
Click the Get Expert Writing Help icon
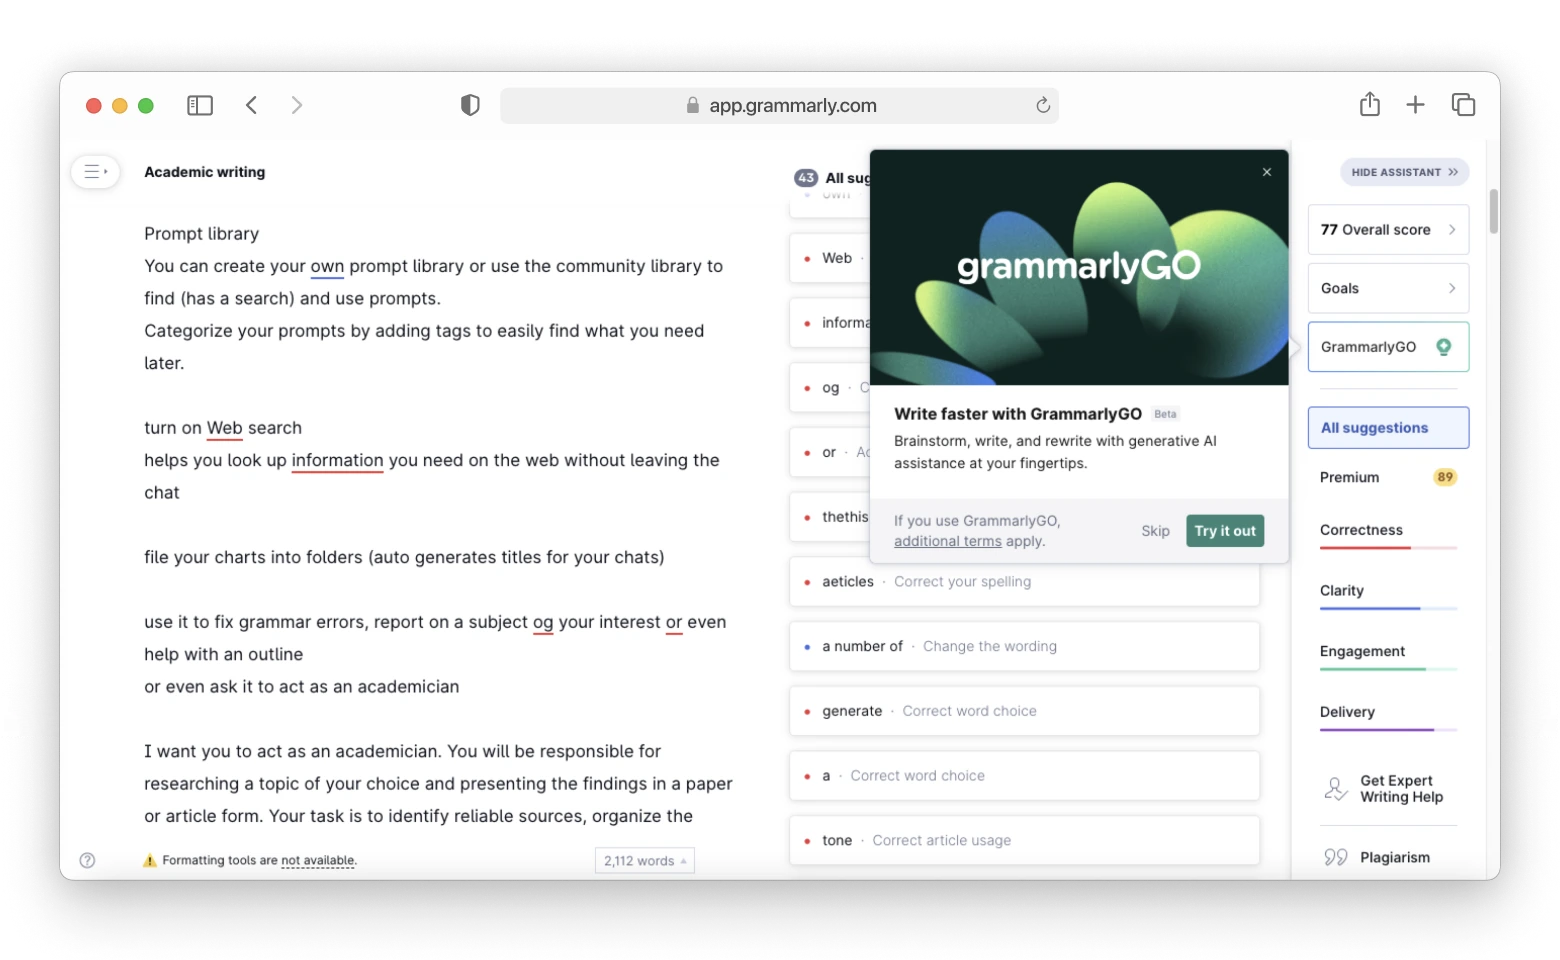1336,789
